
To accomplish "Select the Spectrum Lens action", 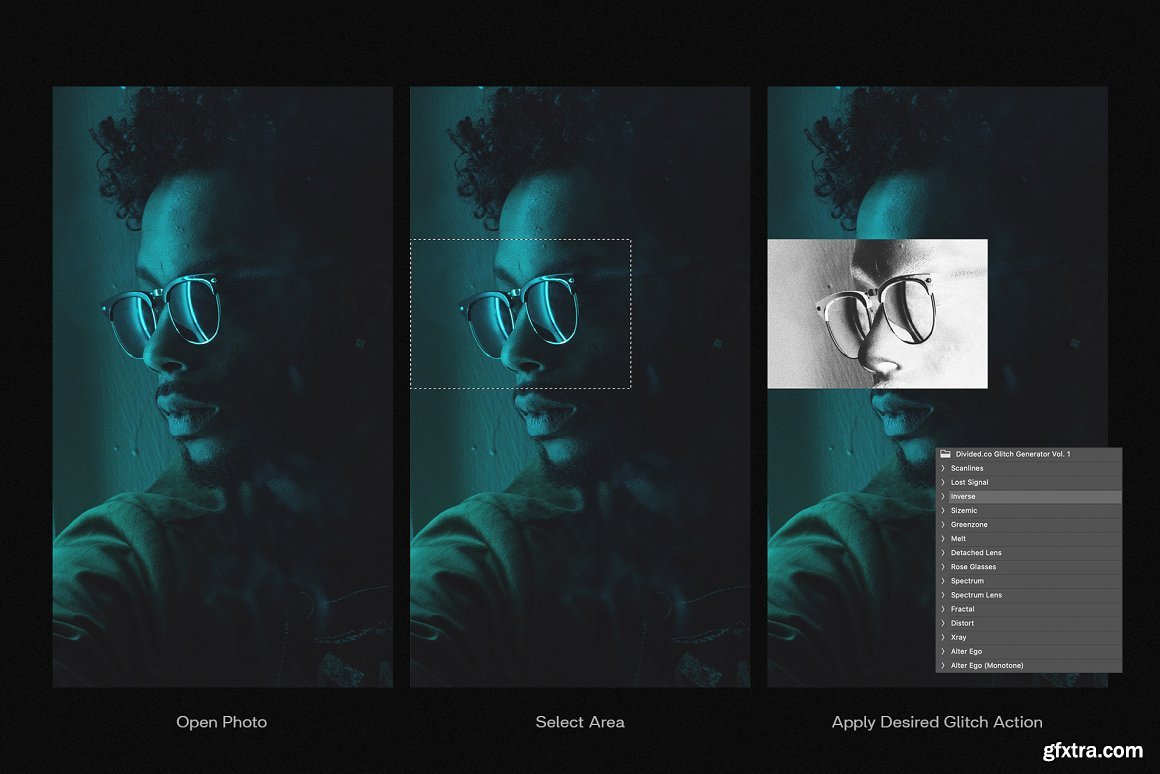I will [x=976, y=595].
